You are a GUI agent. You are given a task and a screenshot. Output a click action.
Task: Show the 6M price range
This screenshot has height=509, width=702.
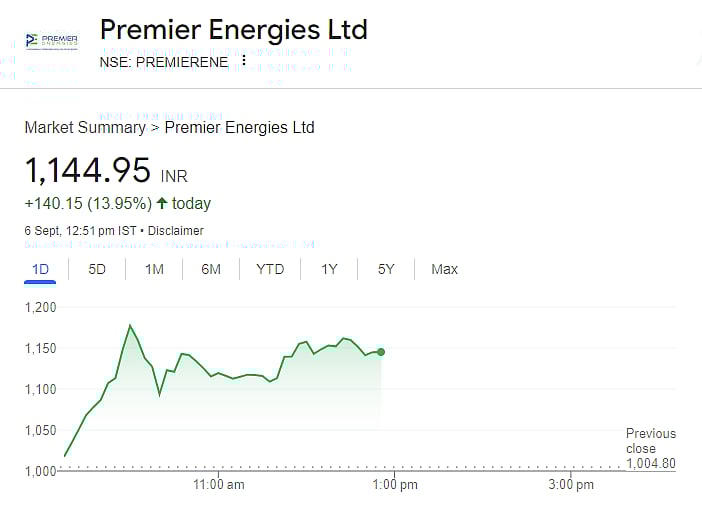click(x=211, y=269)
